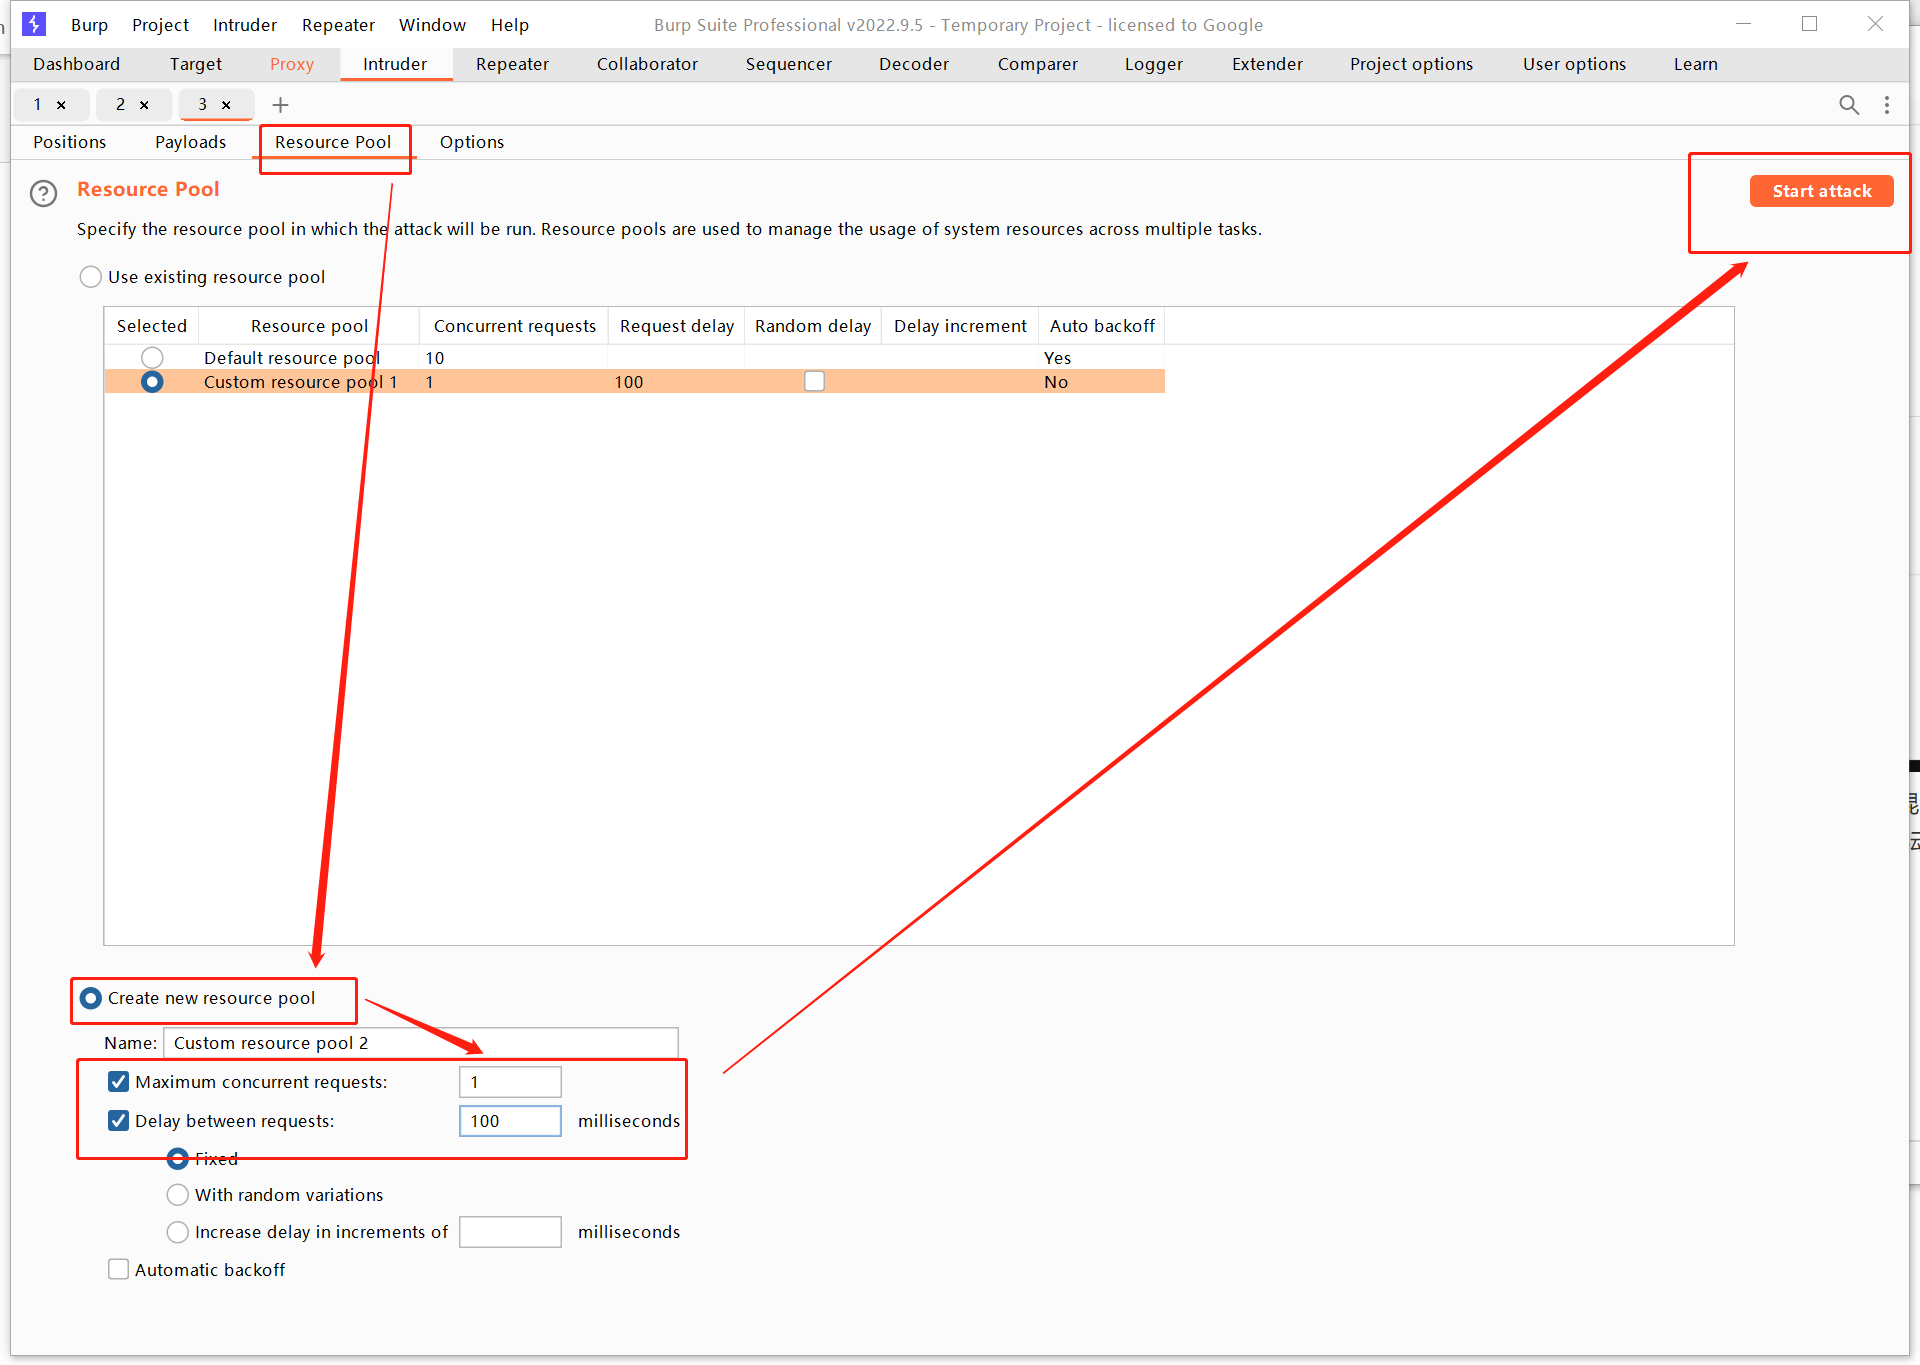Open the Positions sub-tab

(x=69, y=142)
